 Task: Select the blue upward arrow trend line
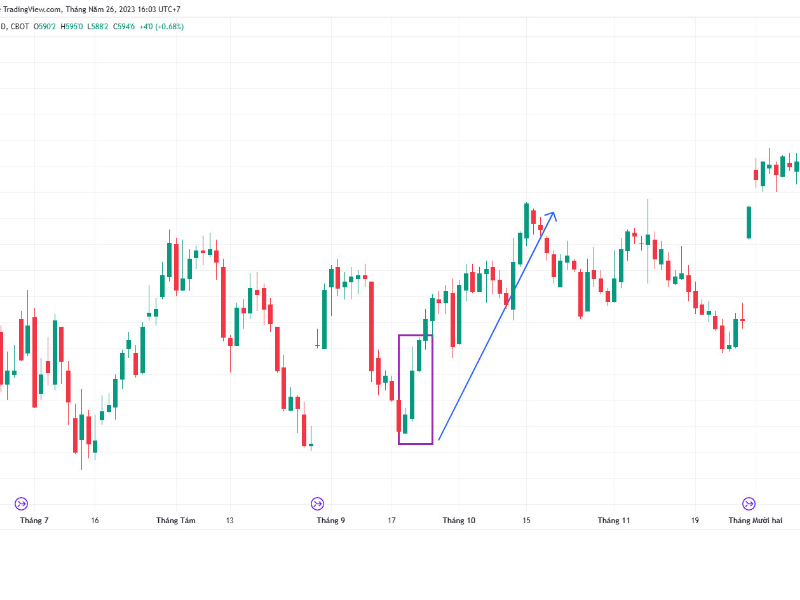coord(495,330)
